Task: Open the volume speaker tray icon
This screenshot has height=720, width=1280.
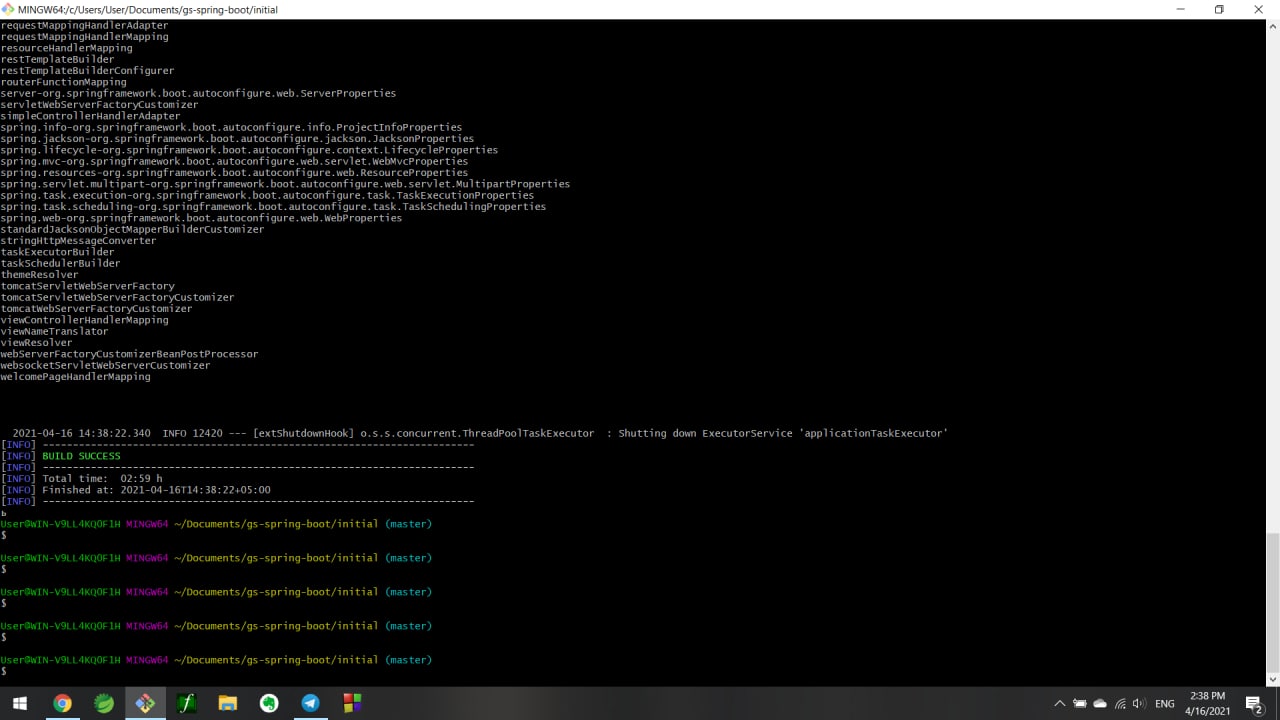Action: pyautogui.click(x=1139, y=704)
